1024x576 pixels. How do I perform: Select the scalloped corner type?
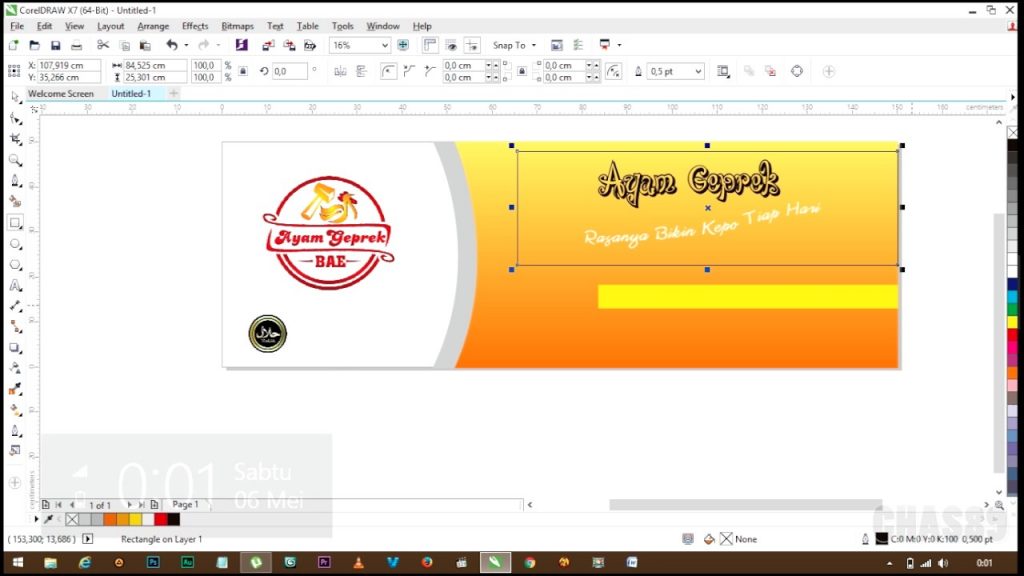pyautogui.click(x=409, y=71)
